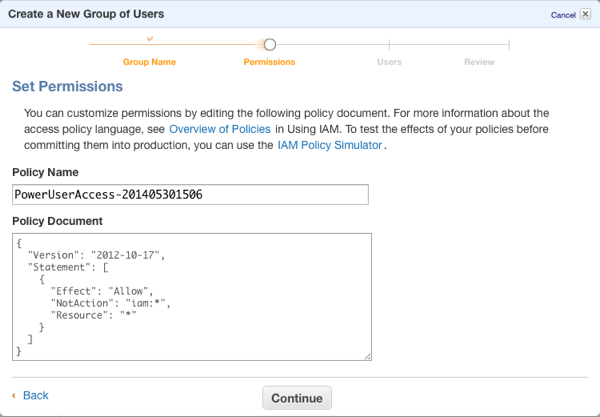Click the "Resource": "*" line
Screen dimensions: 600x417
click(x=94, y=315)
